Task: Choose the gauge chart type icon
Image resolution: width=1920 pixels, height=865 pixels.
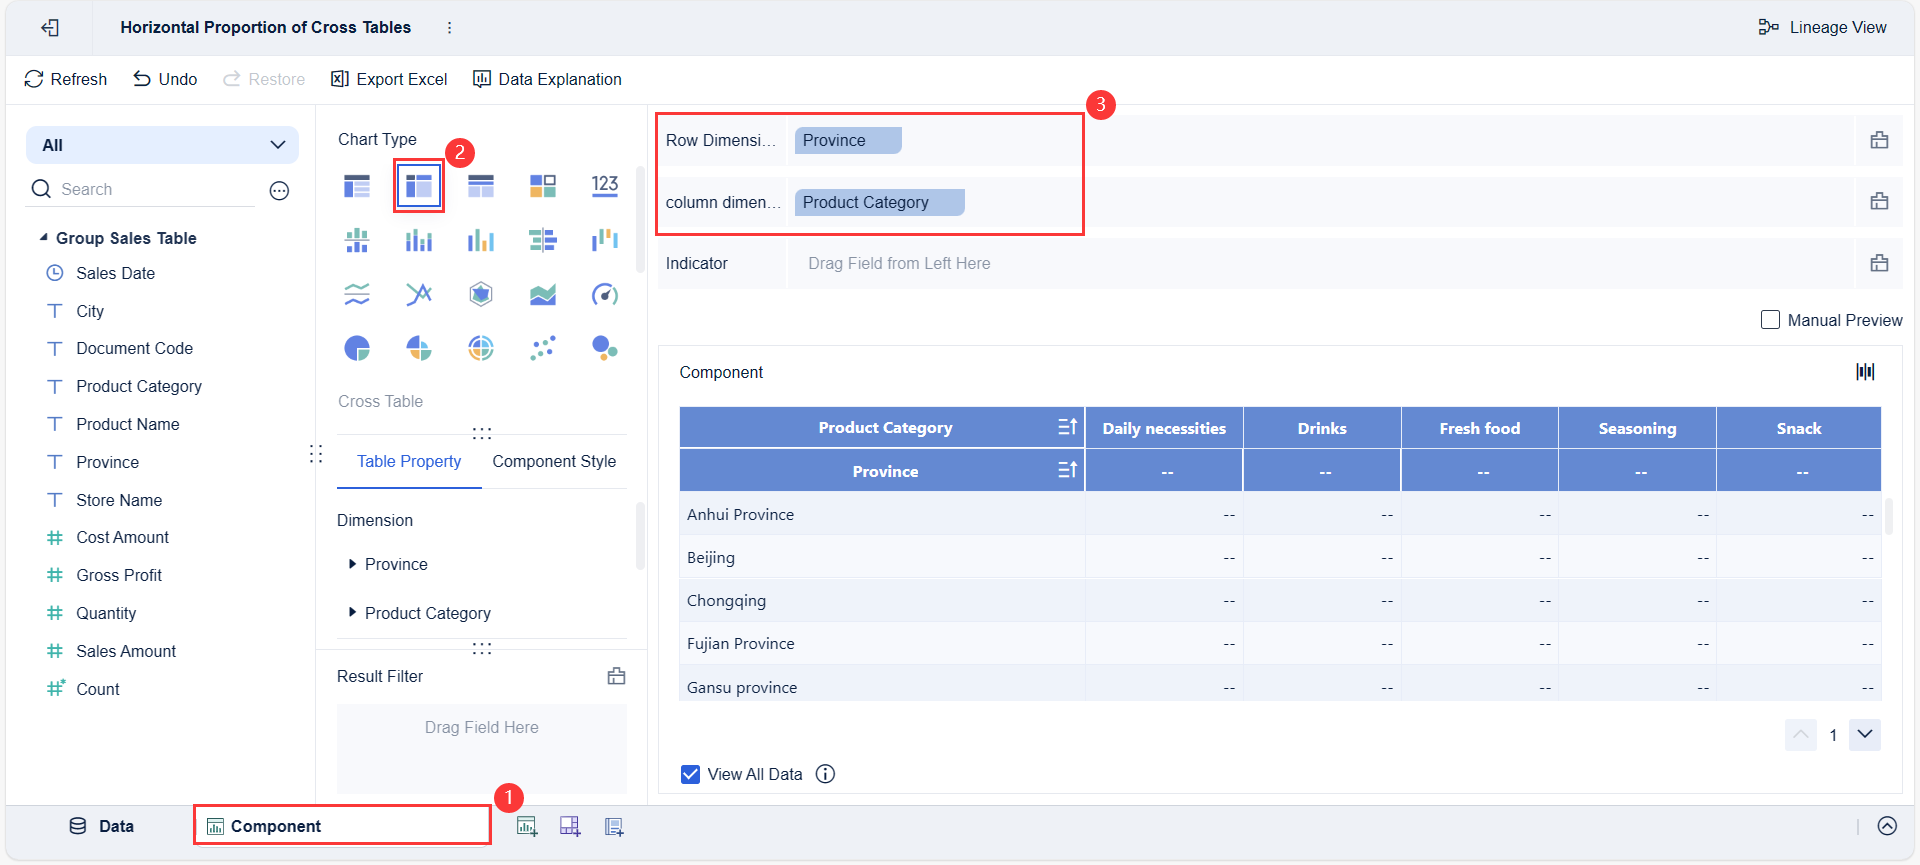Action: [x=604, y=294]
